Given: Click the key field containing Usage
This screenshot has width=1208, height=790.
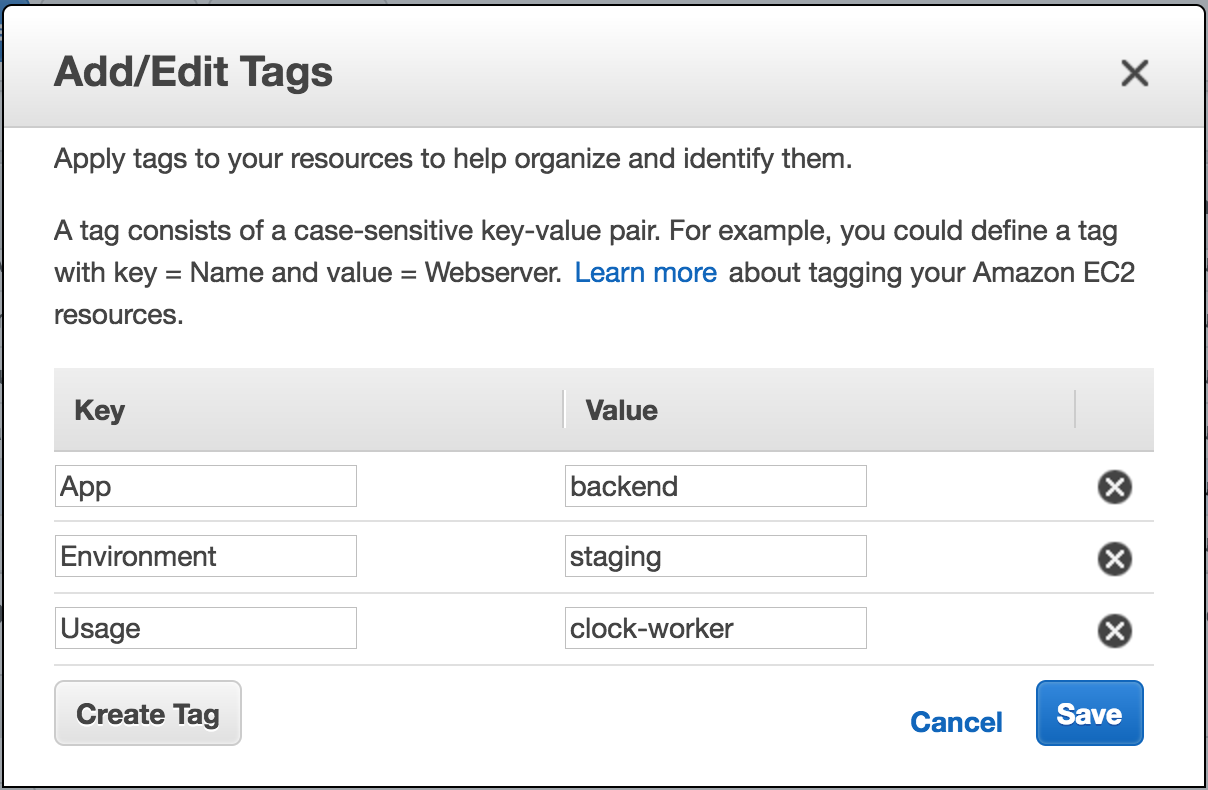Looking at the screenshot, I should (205, 627).
